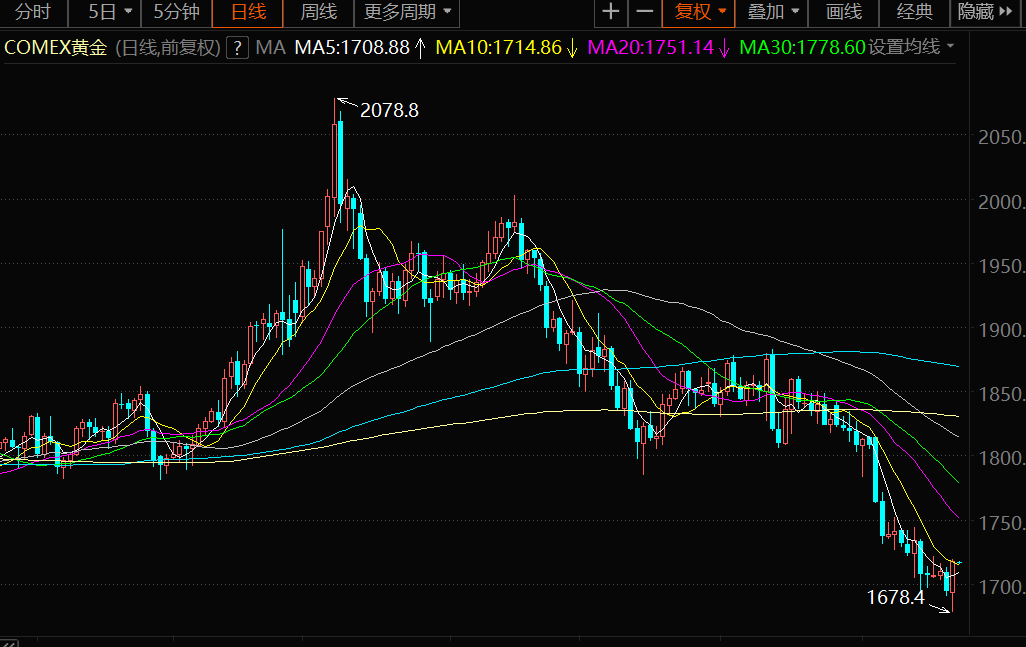The image size is (1026, 647).
Task: Switch to the 分时 intraday tab
Action: (x=33, y=13)
